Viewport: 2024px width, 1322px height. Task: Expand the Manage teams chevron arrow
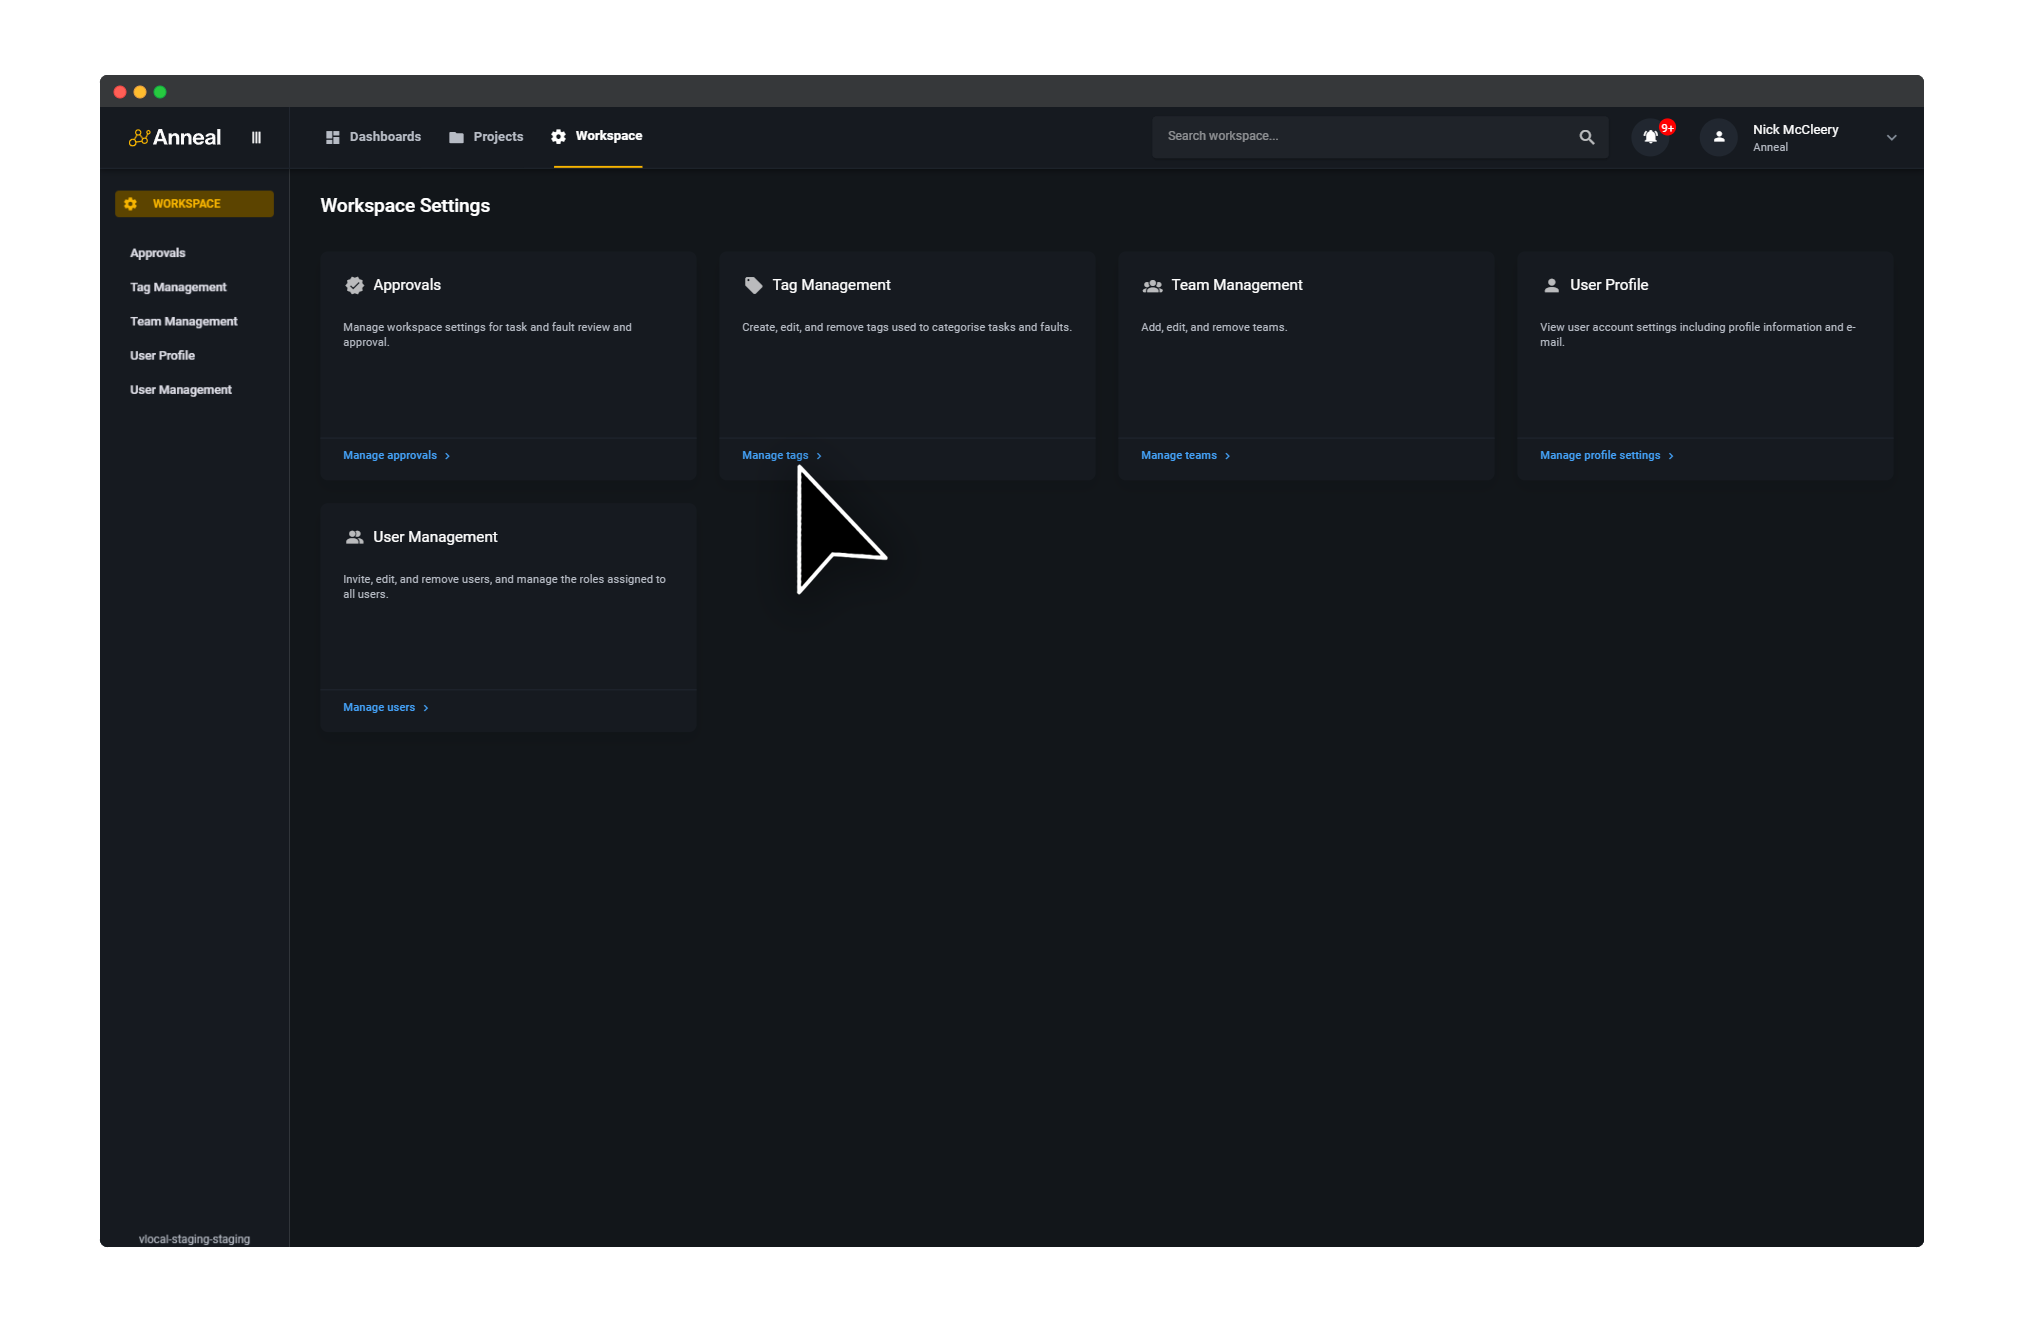[1228, 455]
